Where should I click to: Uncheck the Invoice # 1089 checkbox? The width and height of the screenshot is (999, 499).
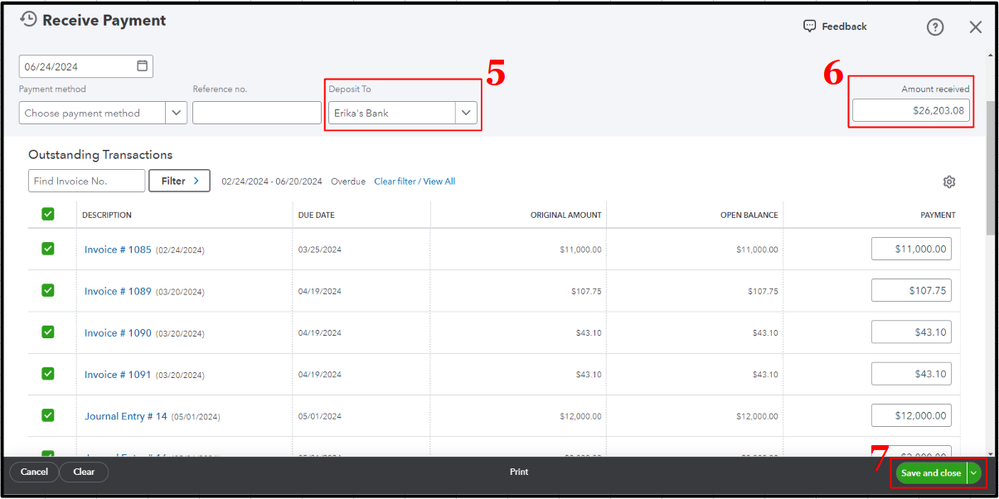click(48, 290)
